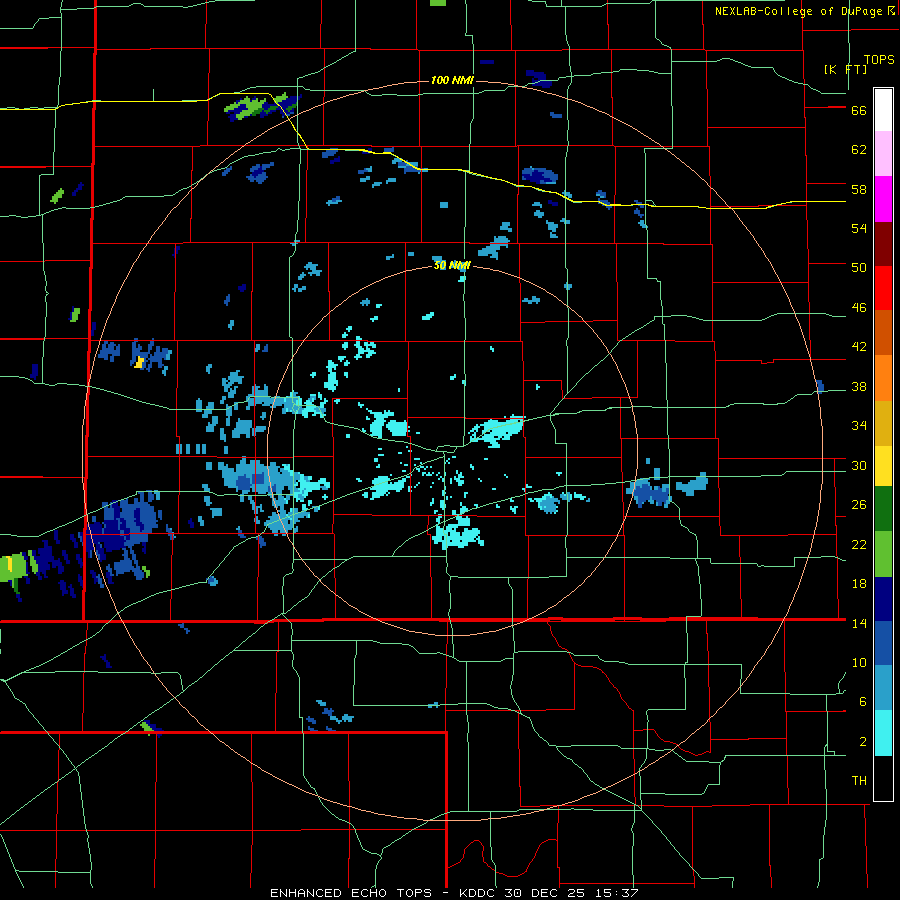The width and height of the screenshot is (900, 900).
Task: Click the legend value 30
Action: pos(859,465)
